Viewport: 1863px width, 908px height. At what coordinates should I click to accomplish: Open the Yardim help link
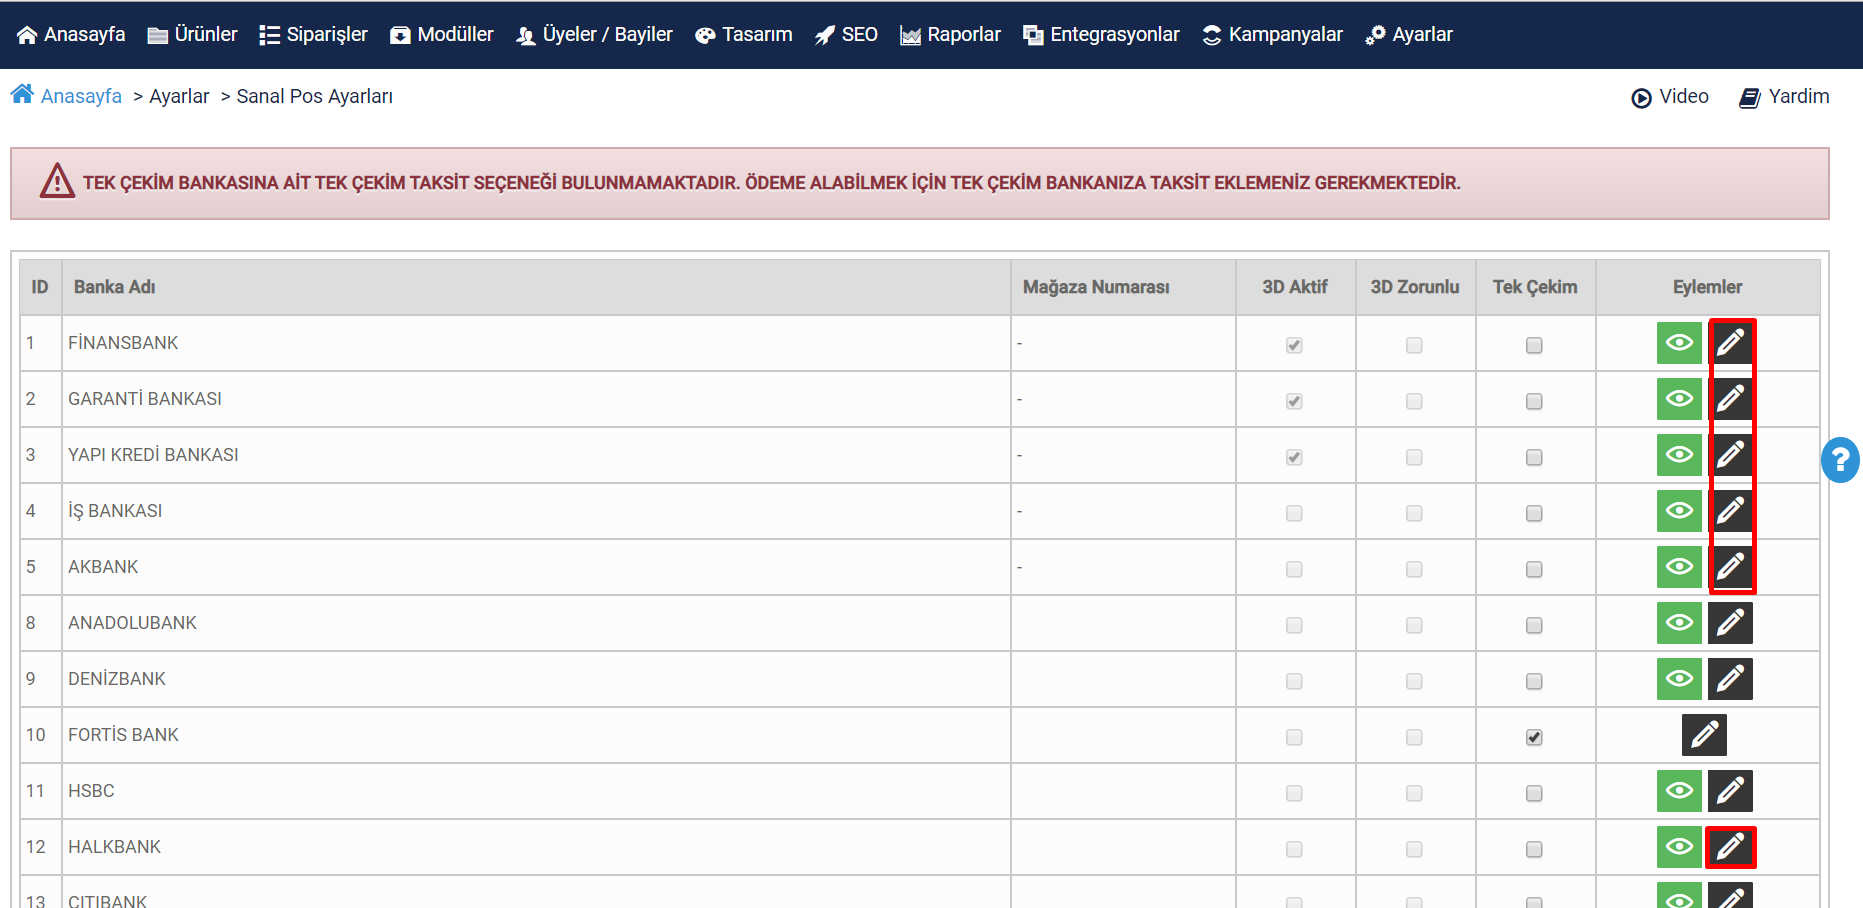click(x=1784, y=97)
